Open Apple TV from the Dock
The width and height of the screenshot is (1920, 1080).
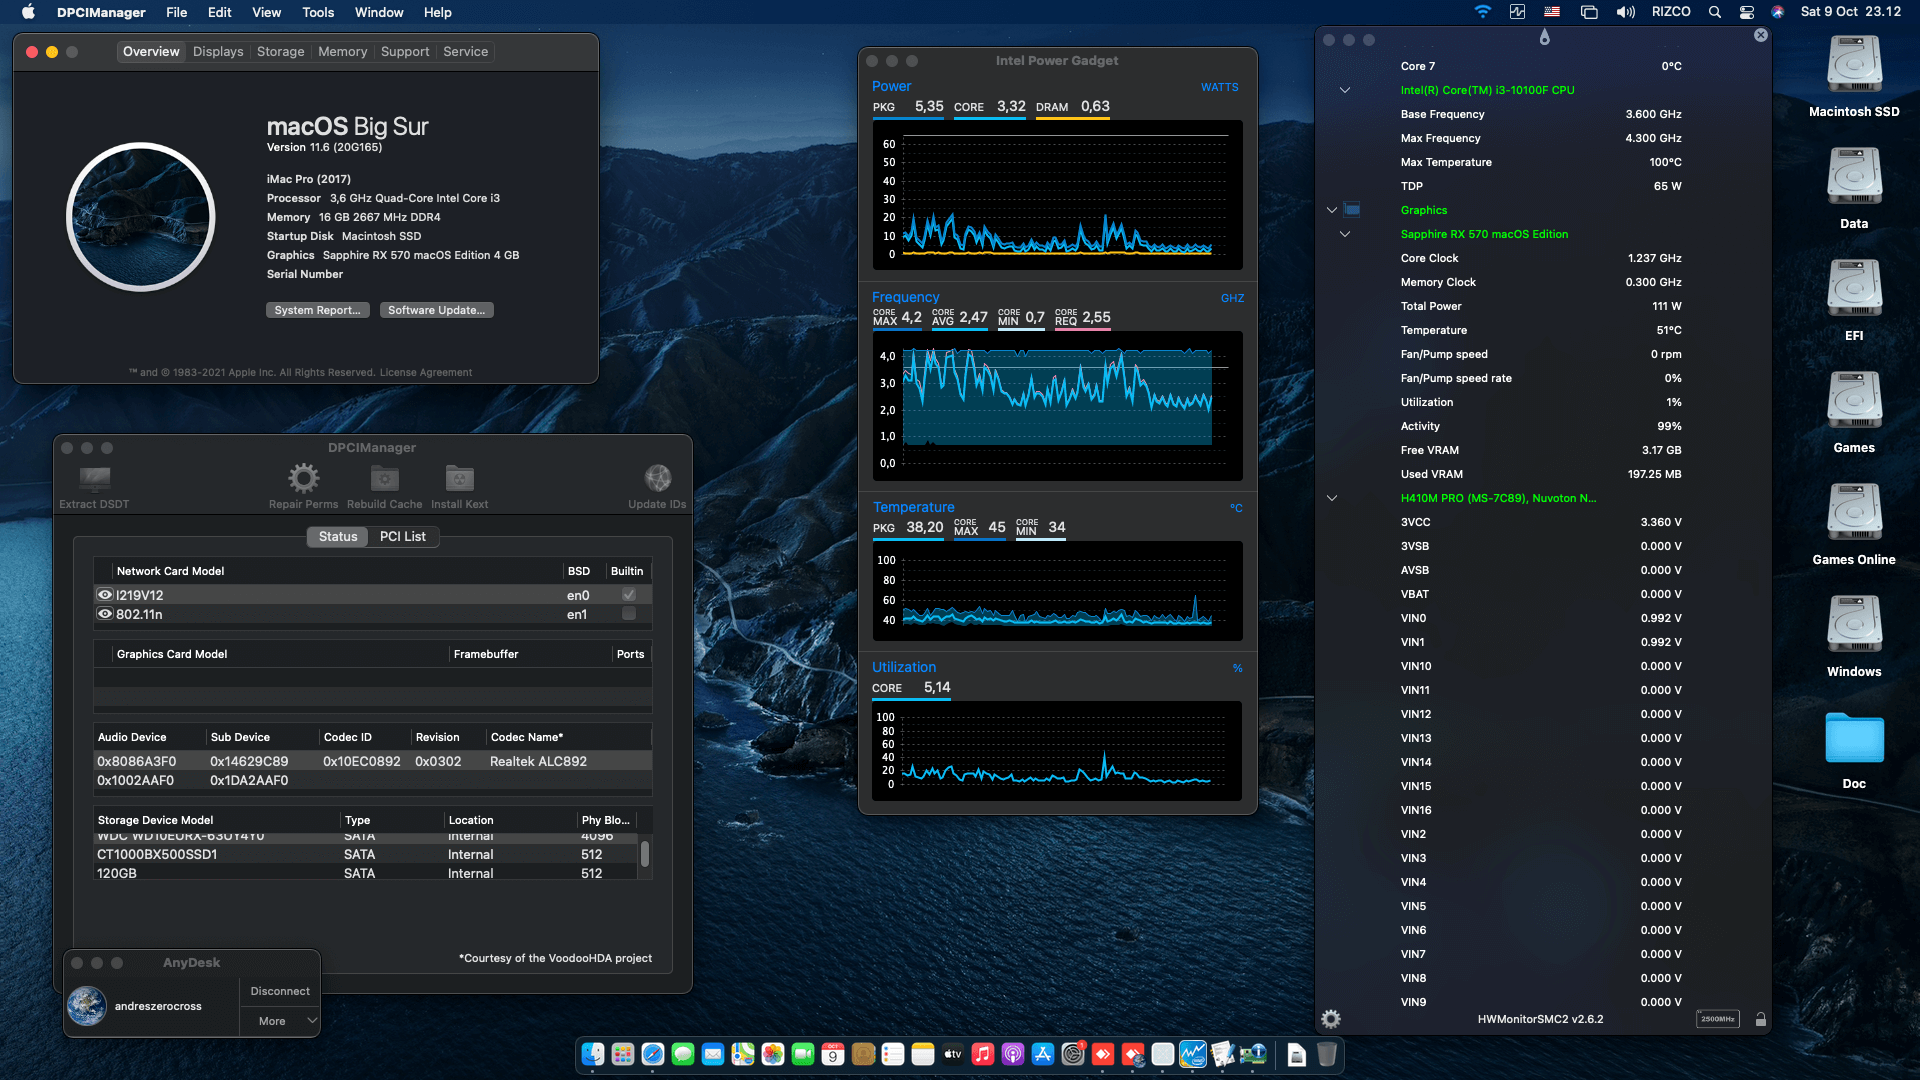953,1054
